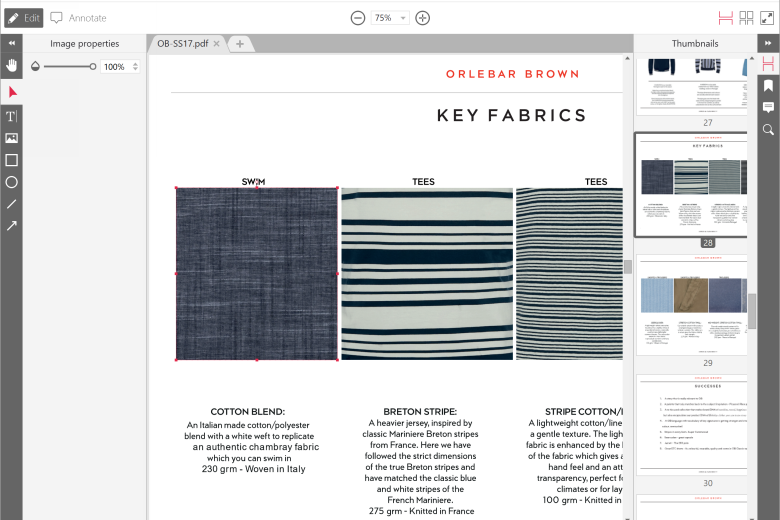Click the document vertical scrollbar thumb
Screen dimensions: 780x520
click(x=628, y=267)
